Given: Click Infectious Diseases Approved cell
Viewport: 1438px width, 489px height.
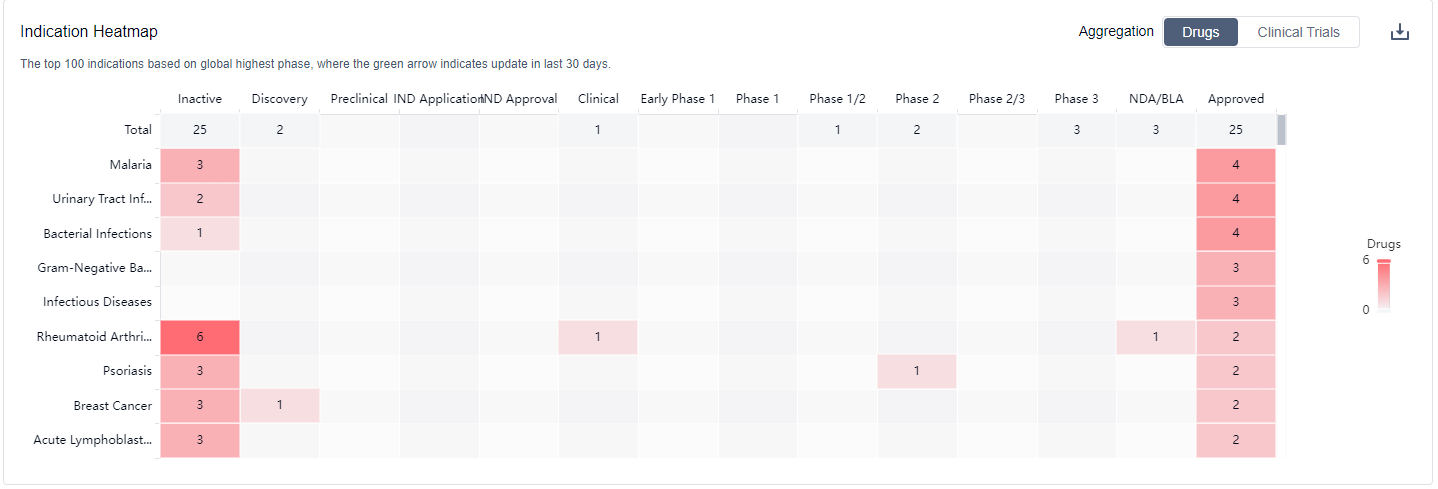Looking at the screenshot, I should pyautogui.click(x=1236, y=302).
